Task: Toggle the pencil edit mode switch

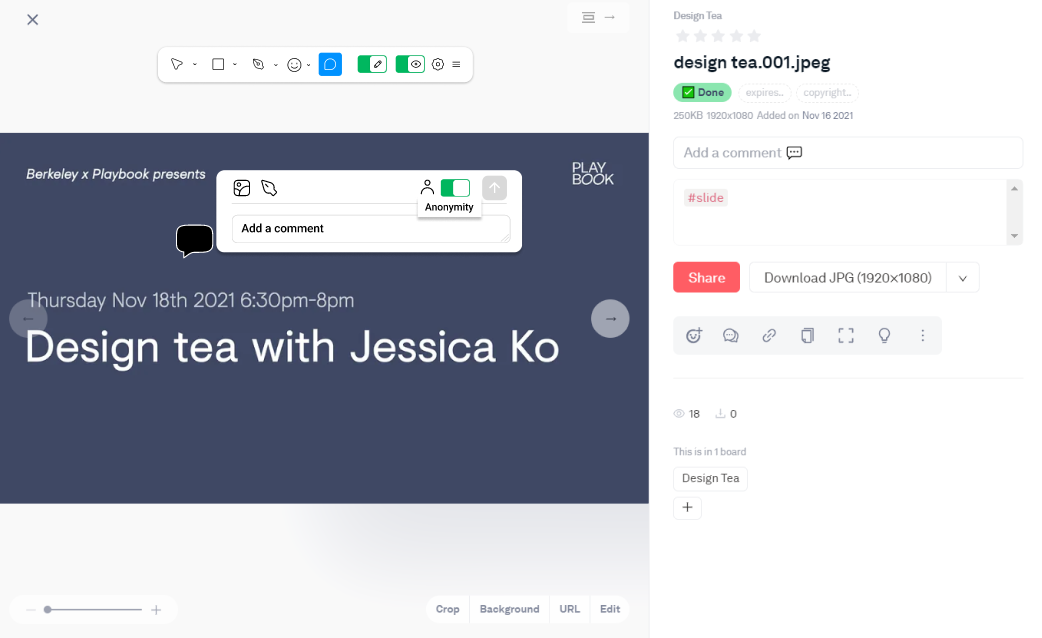Action: [x=372, y=64]
